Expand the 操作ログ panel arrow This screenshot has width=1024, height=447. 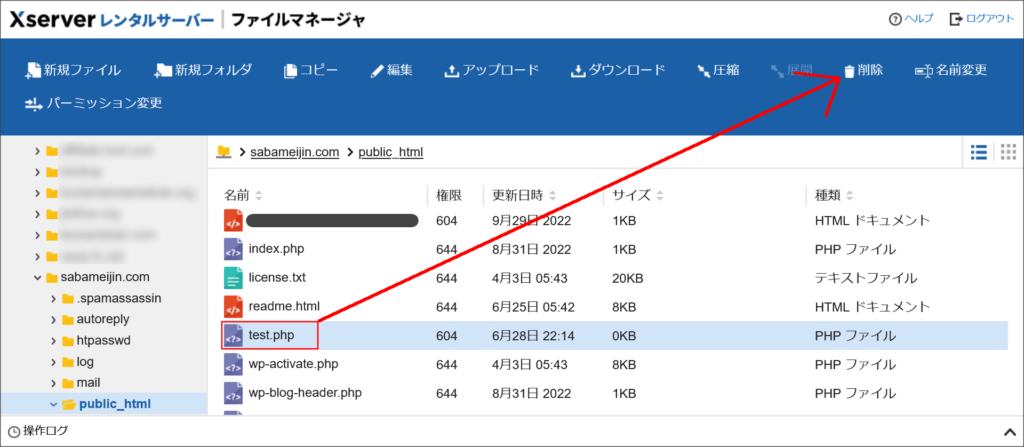click(x=1008, y=431)
